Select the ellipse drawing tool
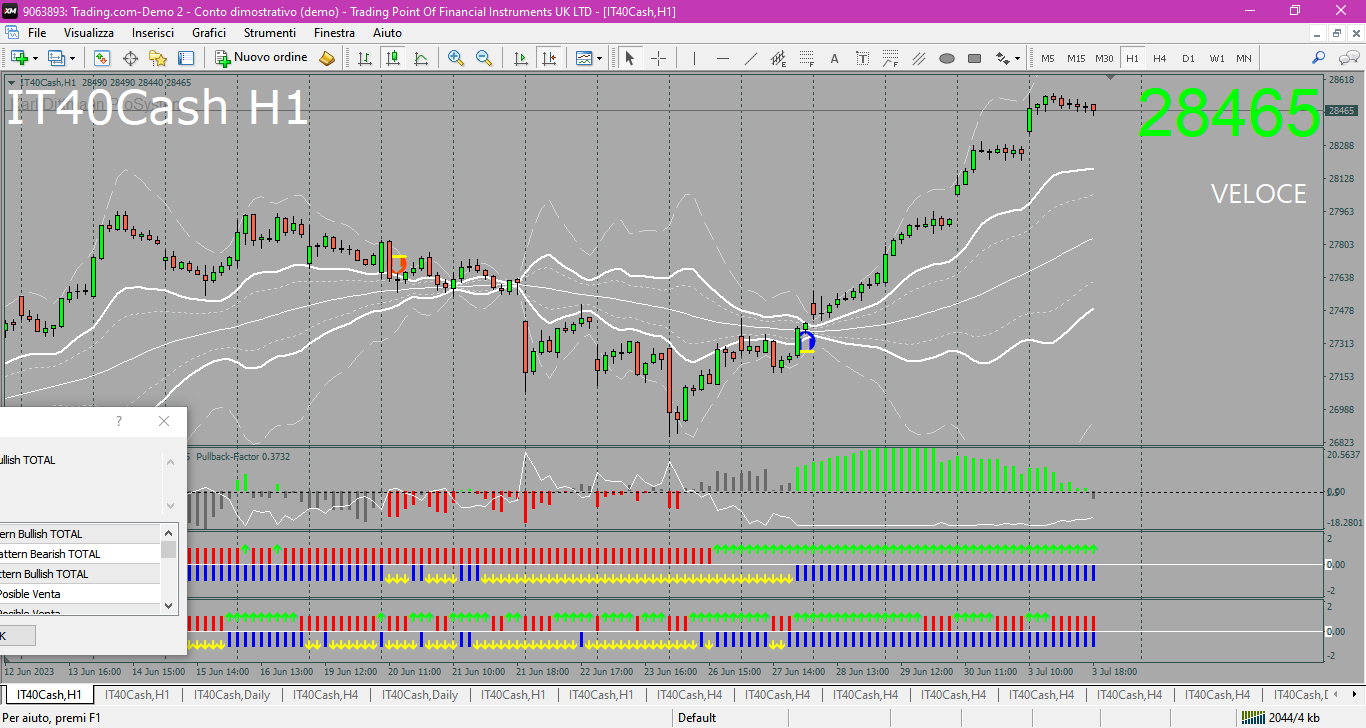The width and height of the screenshot is (1366, 728). (946, 58)
